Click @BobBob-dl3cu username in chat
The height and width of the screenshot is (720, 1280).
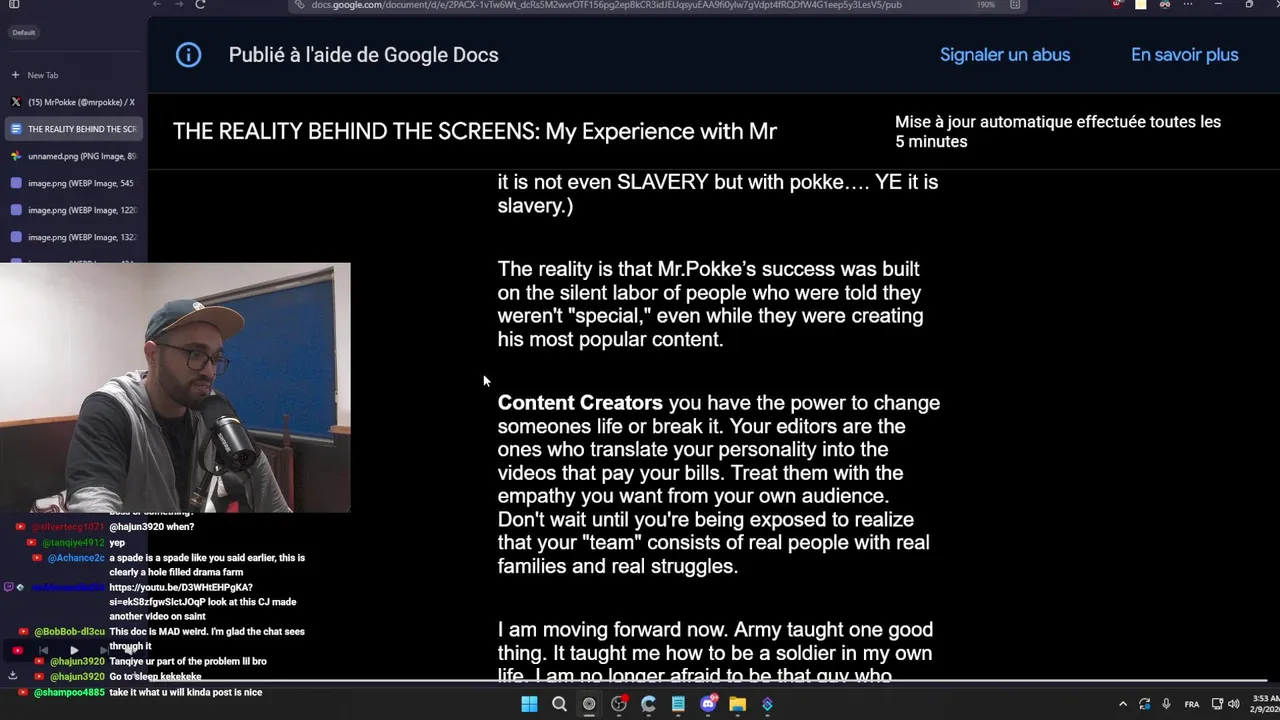pyautogui.click(x=69, y=632)
